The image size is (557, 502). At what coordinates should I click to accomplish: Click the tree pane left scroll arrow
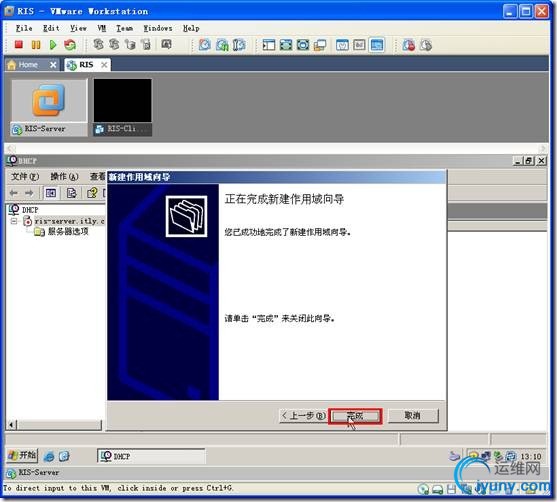pos(11,425)
